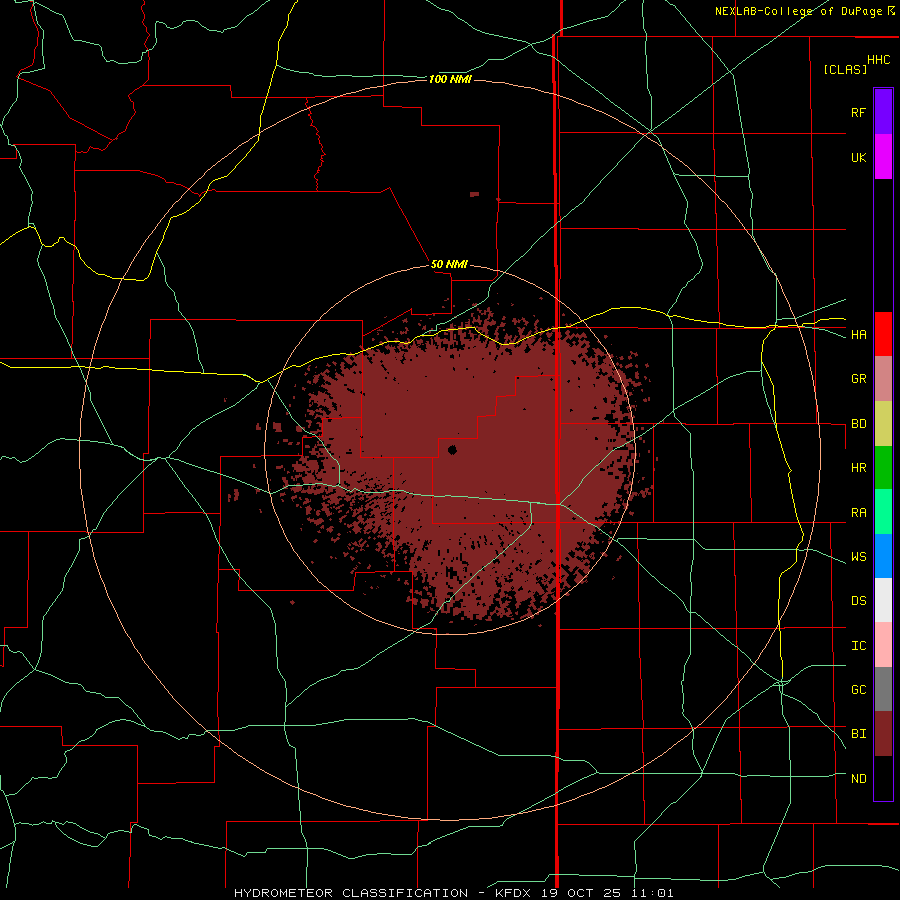
Task: Click the black radar site dot
Action: [x=452, y=450]
